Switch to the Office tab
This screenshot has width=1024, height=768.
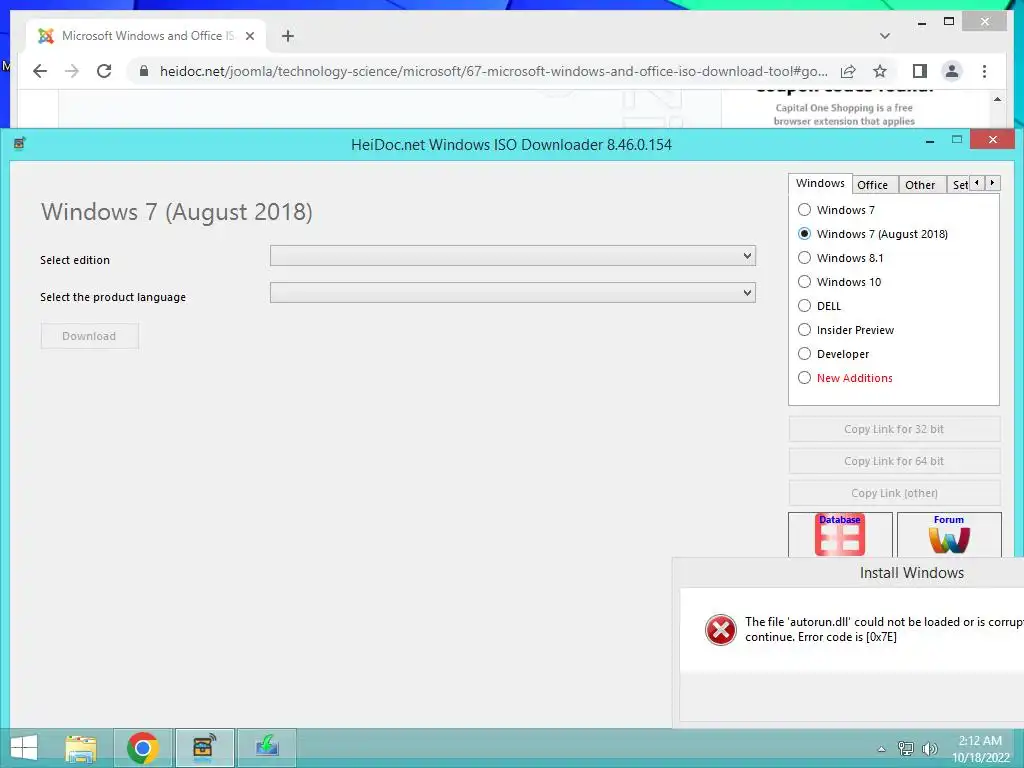(872, 185)
